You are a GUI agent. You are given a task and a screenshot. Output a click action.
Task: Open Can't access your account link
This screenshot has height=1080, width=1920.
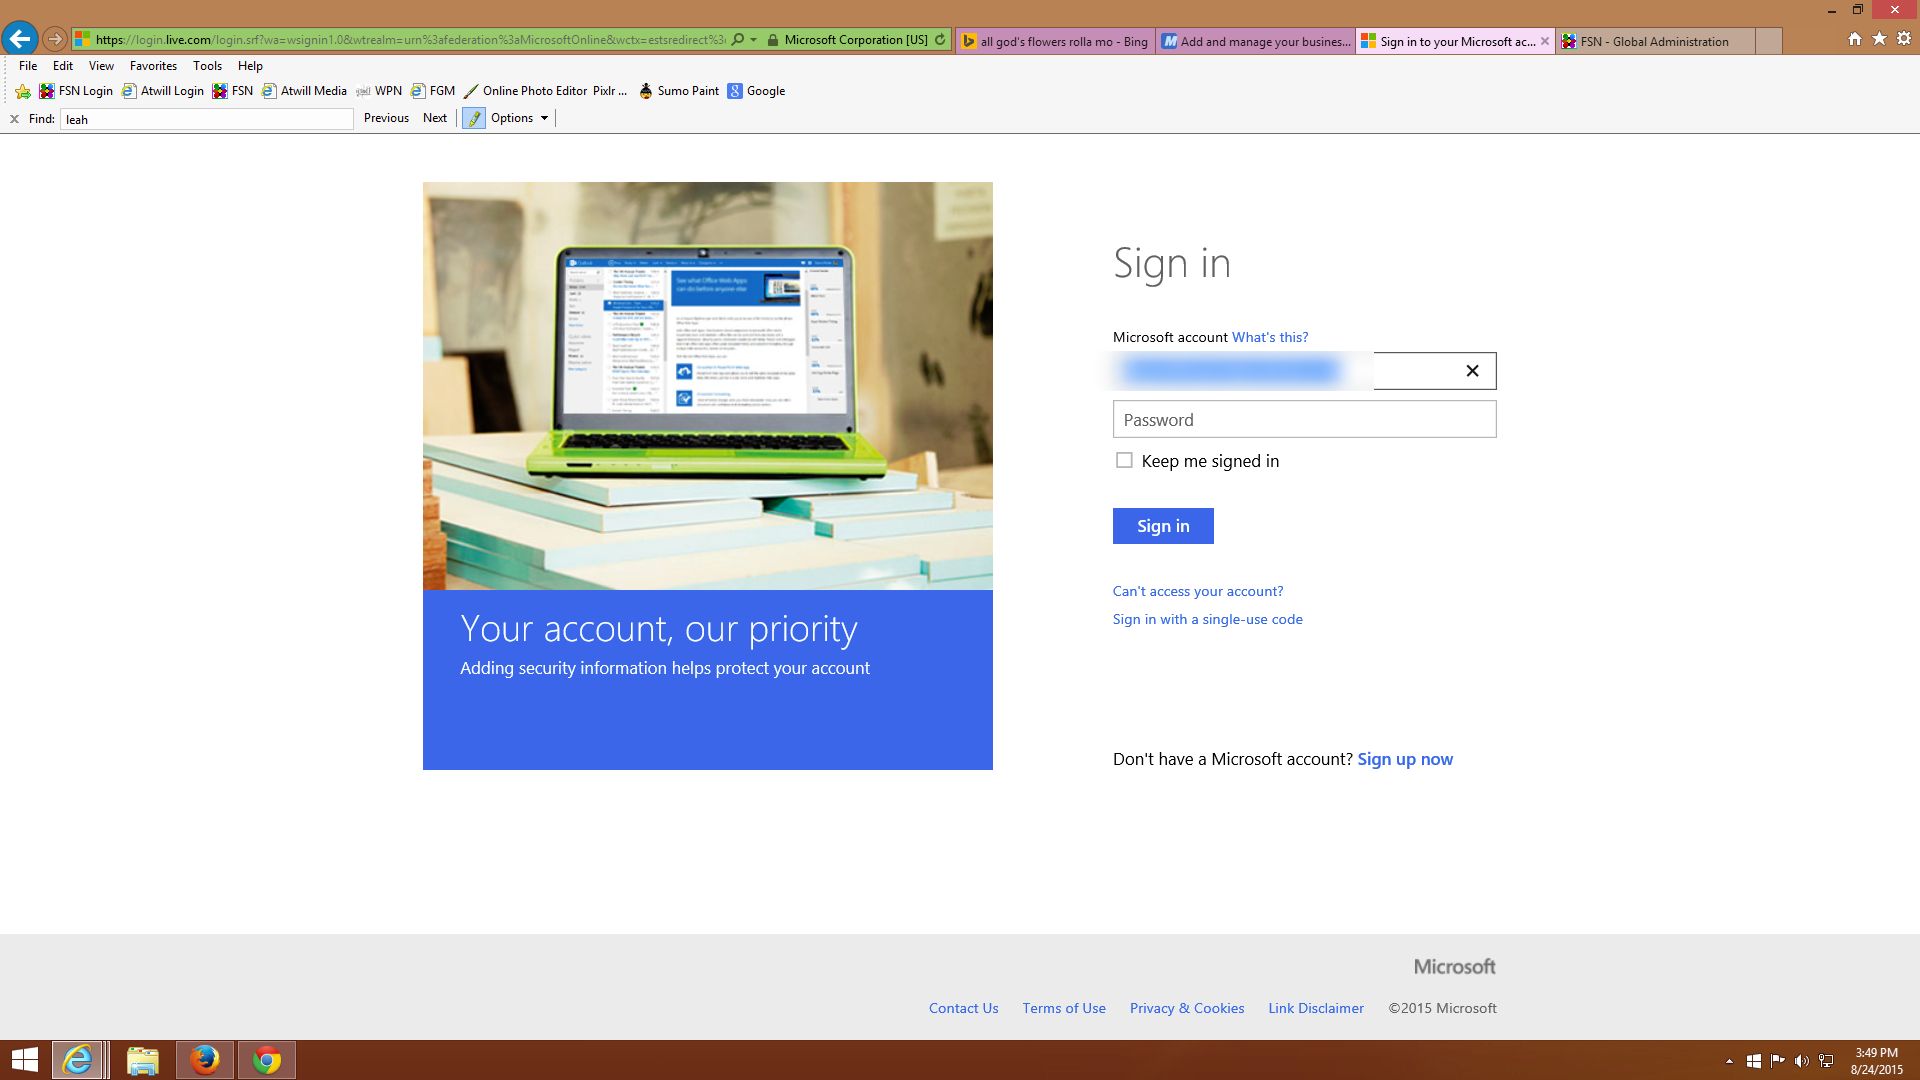click(x=1197, y=591)
